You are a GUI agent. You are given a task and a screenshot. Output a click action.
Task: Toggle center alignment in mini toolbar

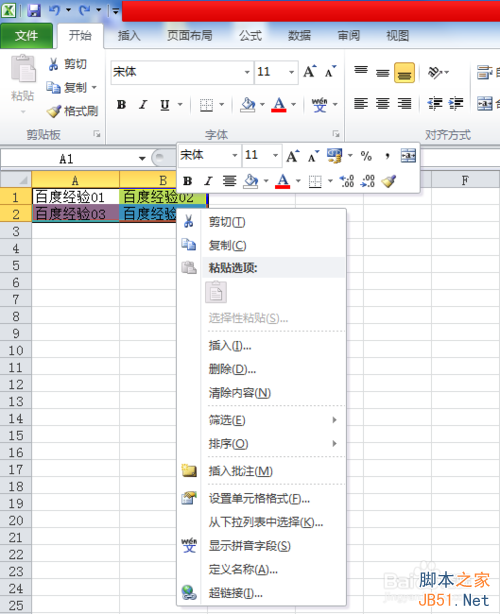[x=229, y=181]
